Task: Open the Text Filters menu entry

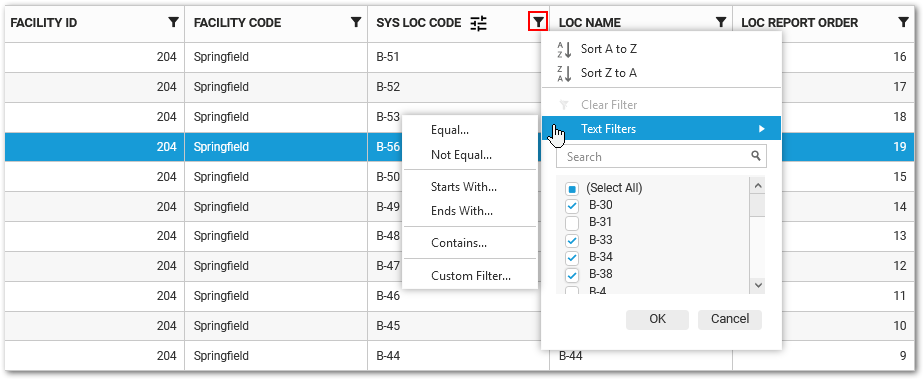Action: [661, 128]
